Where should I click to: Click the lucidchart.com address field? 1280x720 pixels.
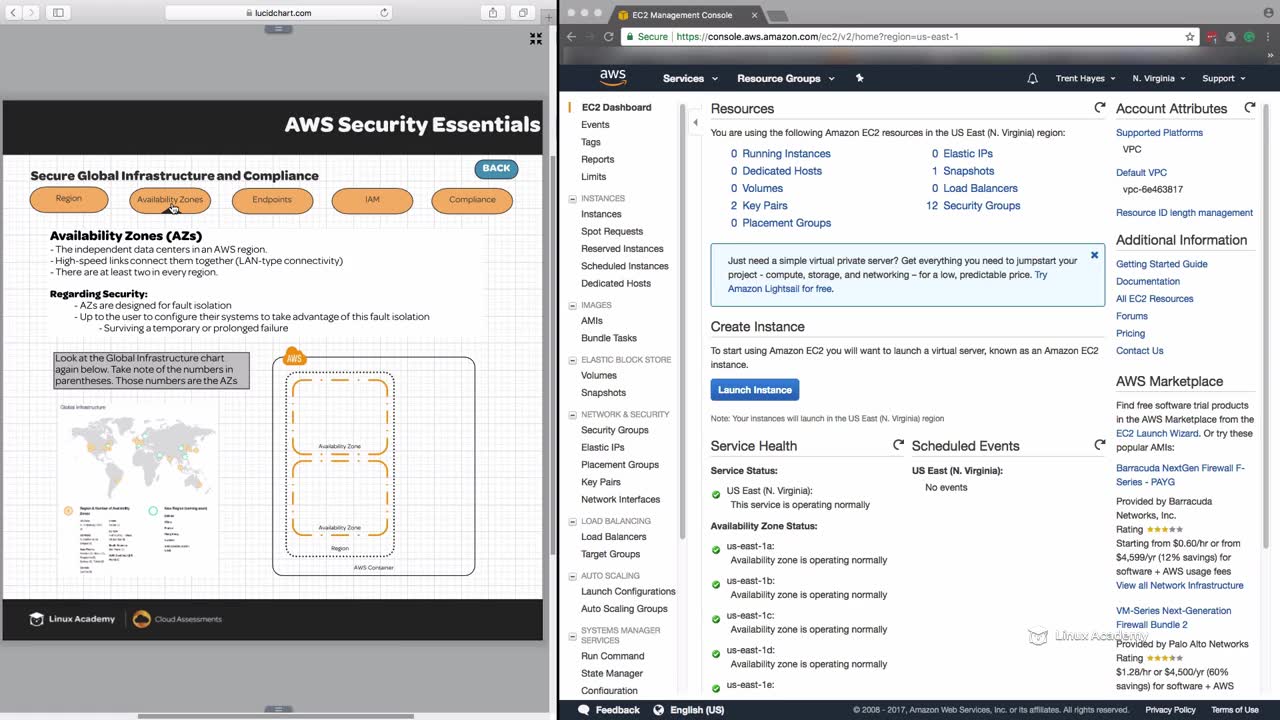point(277,13)
